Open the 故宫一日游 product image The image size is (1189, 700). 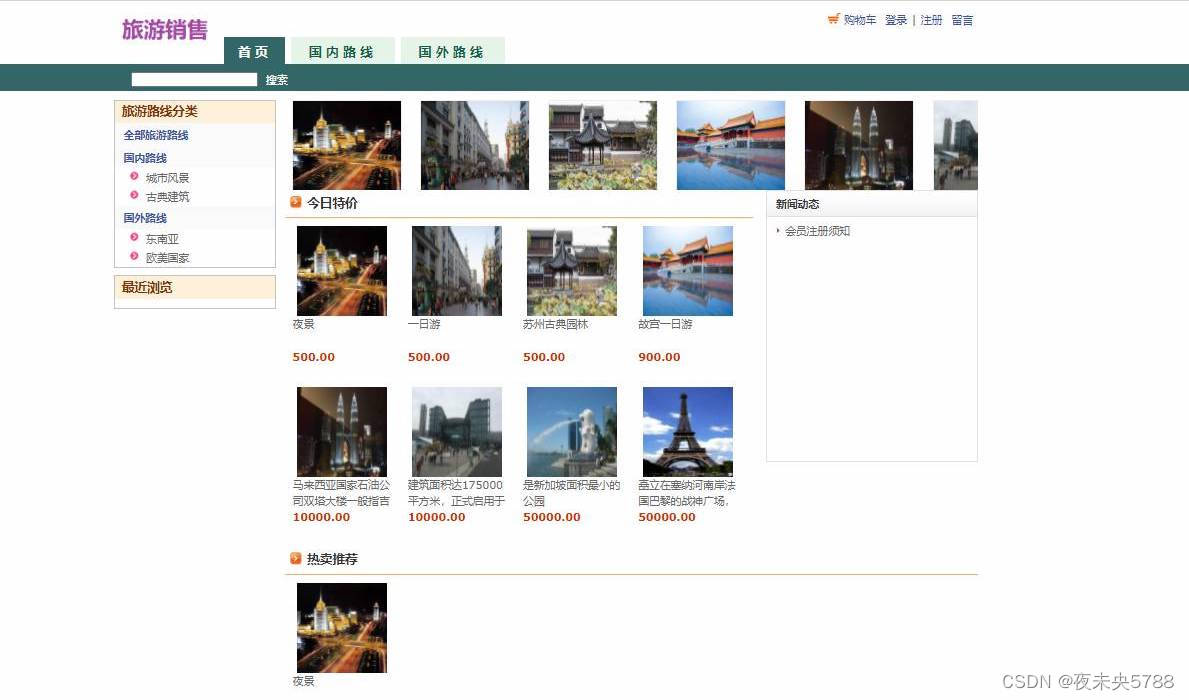coord(688,271)
